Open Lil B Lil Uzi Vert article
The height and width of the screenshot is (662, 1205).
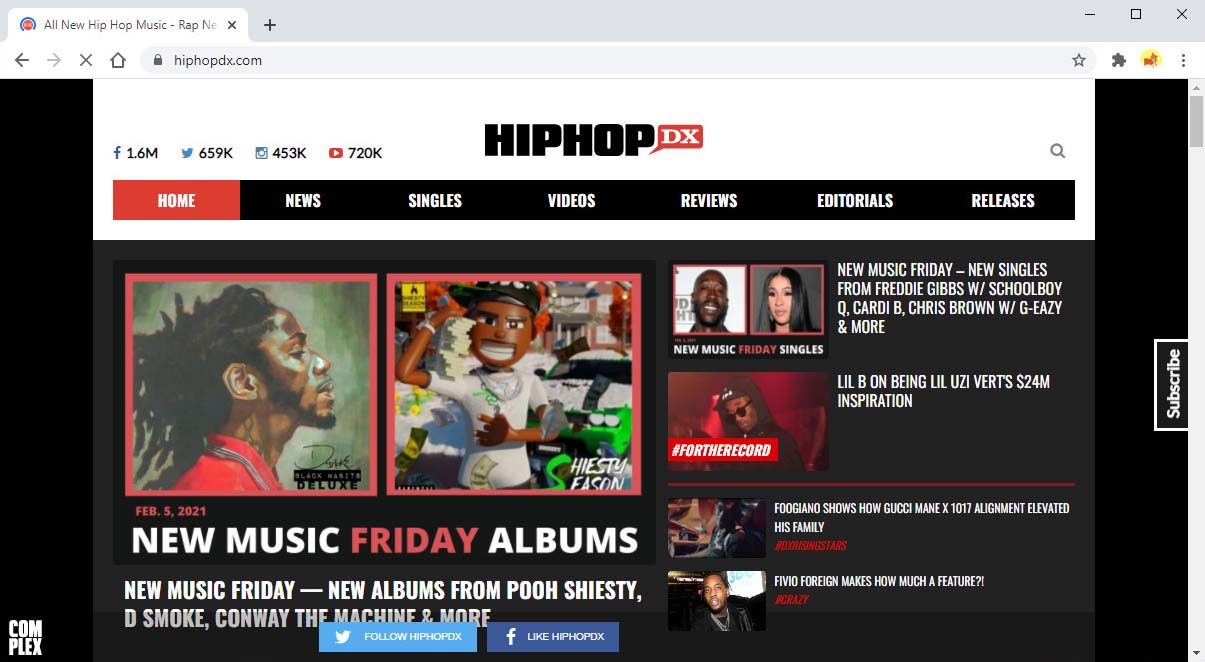[x=944, y=391]
